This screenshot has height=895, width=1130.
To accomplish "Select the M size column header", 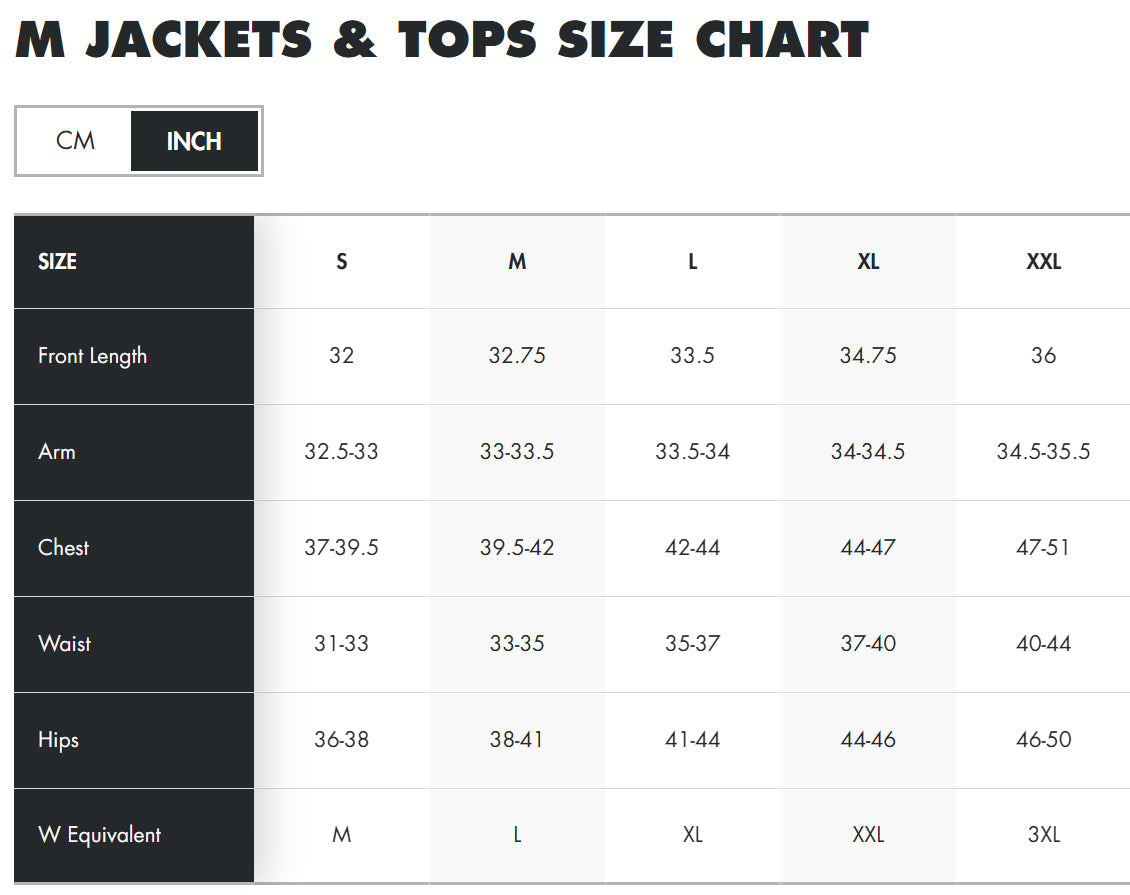I will tap(517, 262).
